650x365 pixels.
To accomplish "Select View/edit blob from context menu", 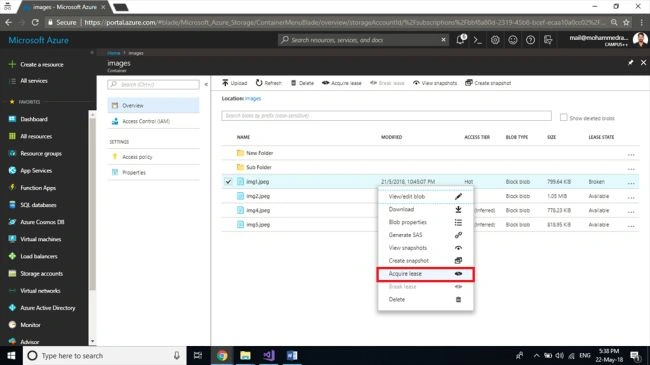I will point(425,197).
